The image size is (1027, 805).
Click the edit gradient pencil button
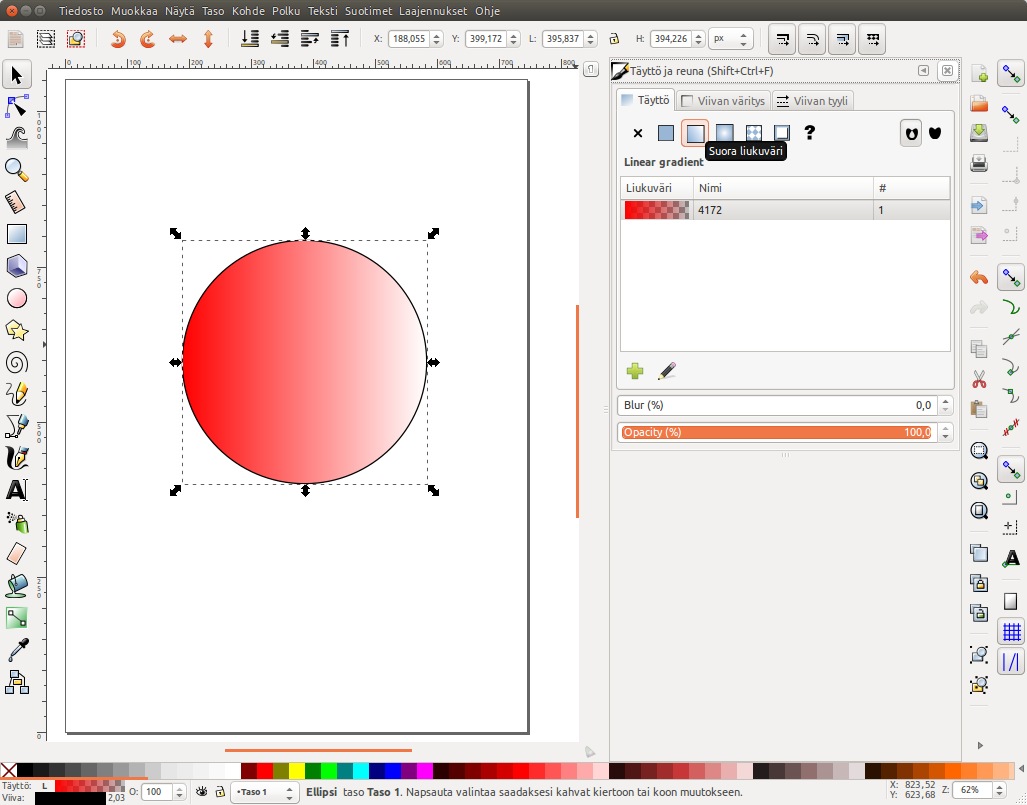click(x=667, y=371)
